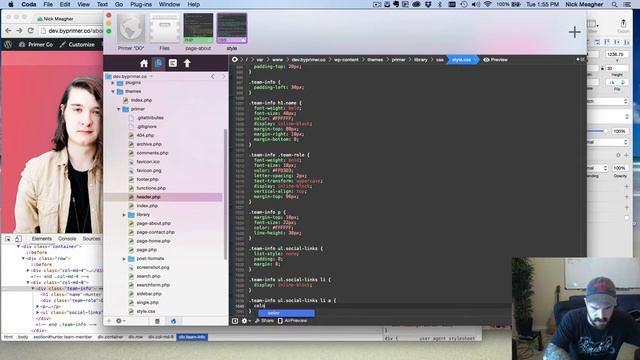Click Primer Co in WordPress admin bar
Screen dimensions: 640x360
tap(36, 44)
